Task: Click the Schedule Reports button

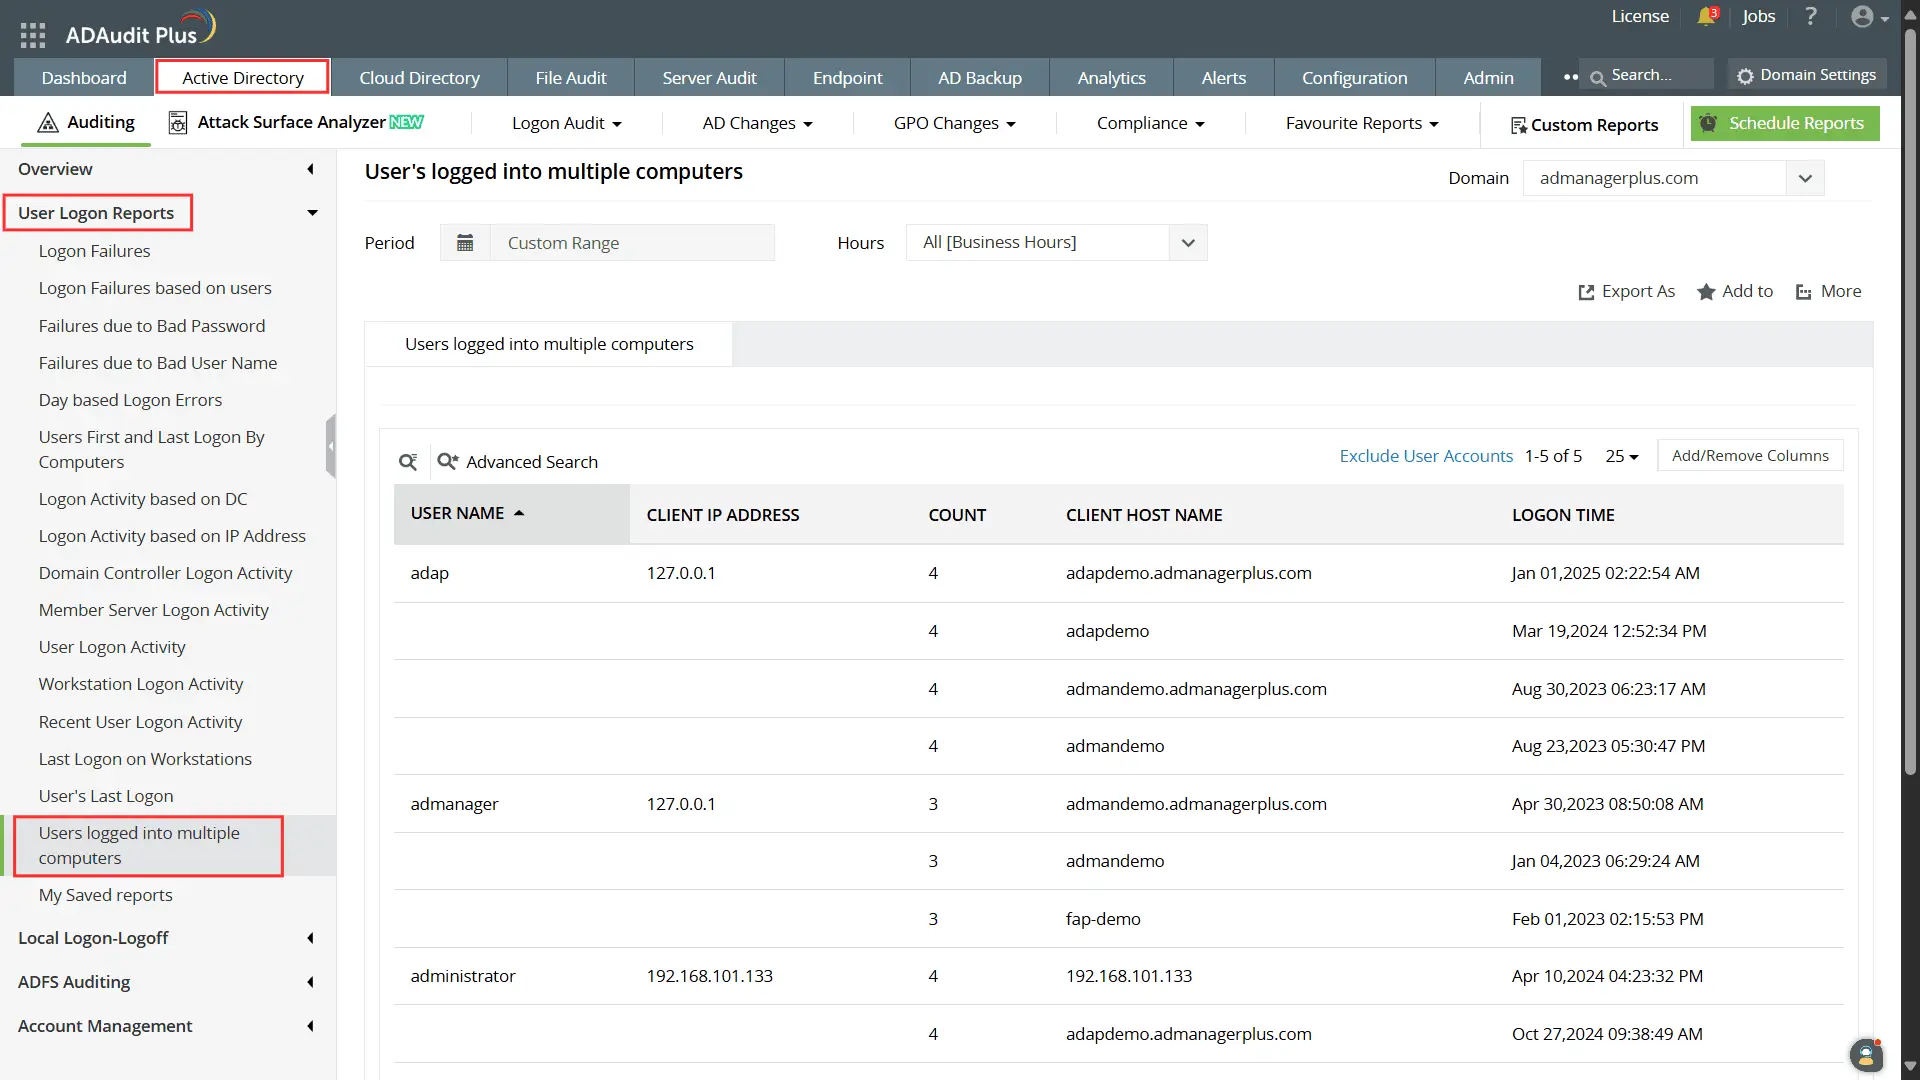Action: coord(1785,124)
